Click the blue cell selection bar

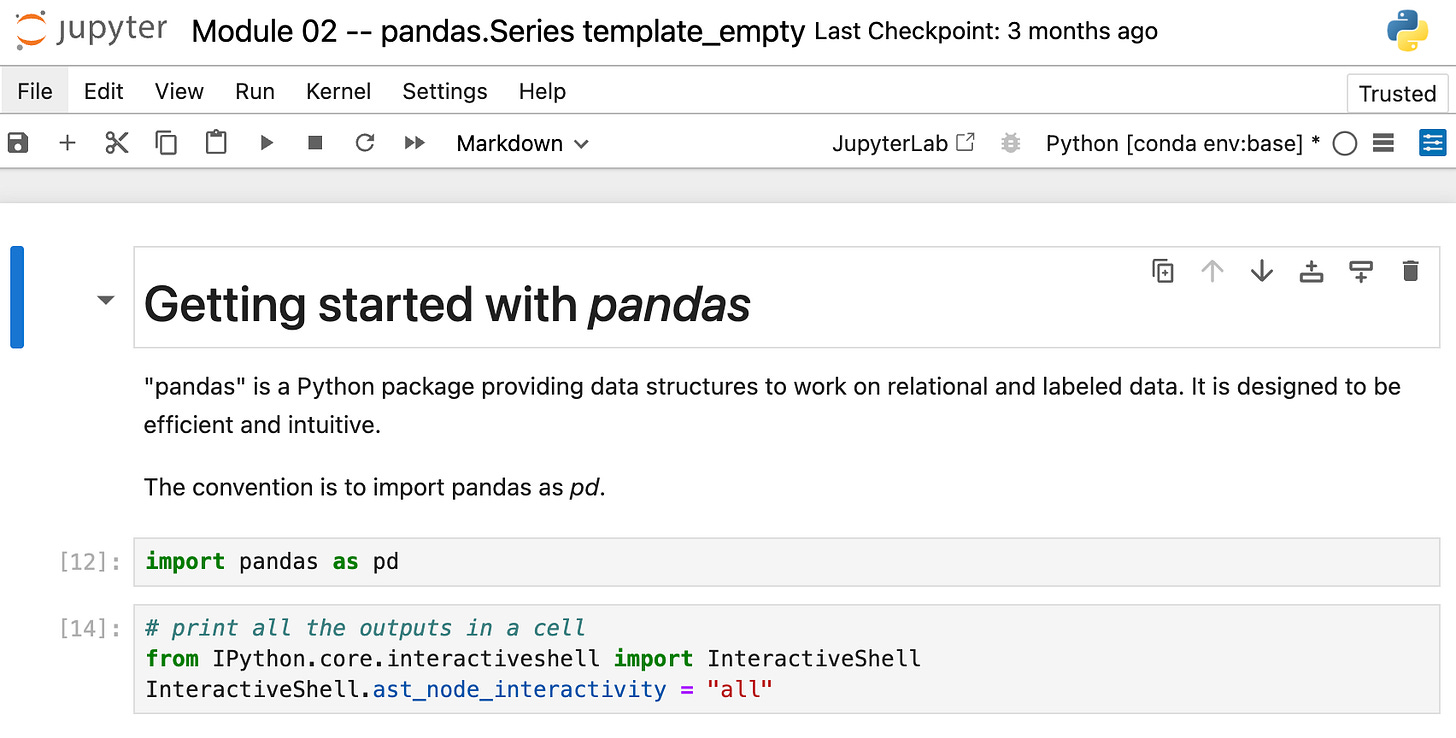(x=17, y=297)
